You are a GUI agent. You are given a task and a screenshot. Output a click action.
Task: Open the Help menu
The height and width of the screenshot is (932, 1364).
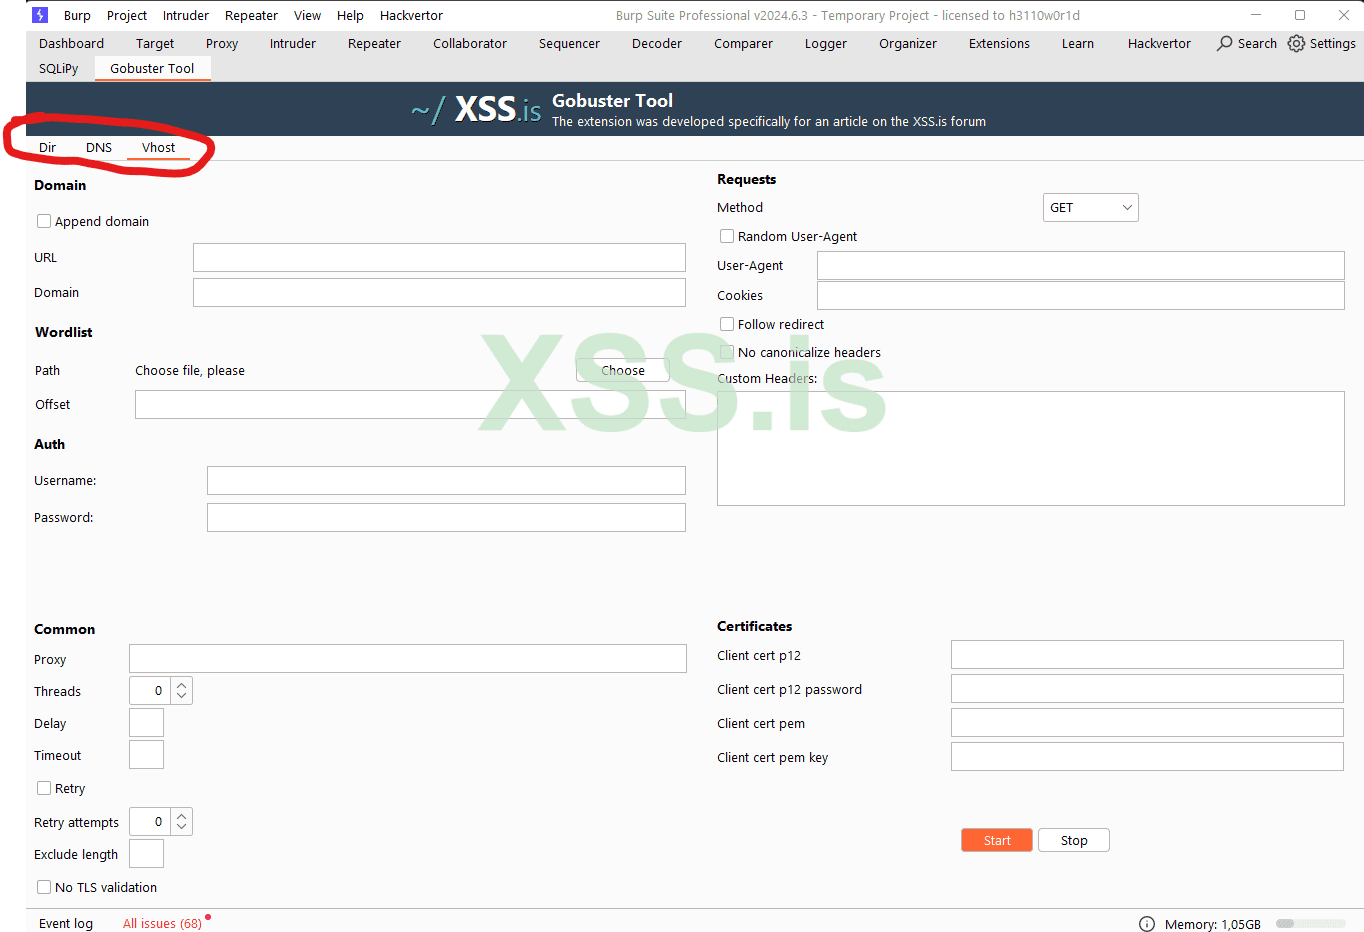pos(350,15)
